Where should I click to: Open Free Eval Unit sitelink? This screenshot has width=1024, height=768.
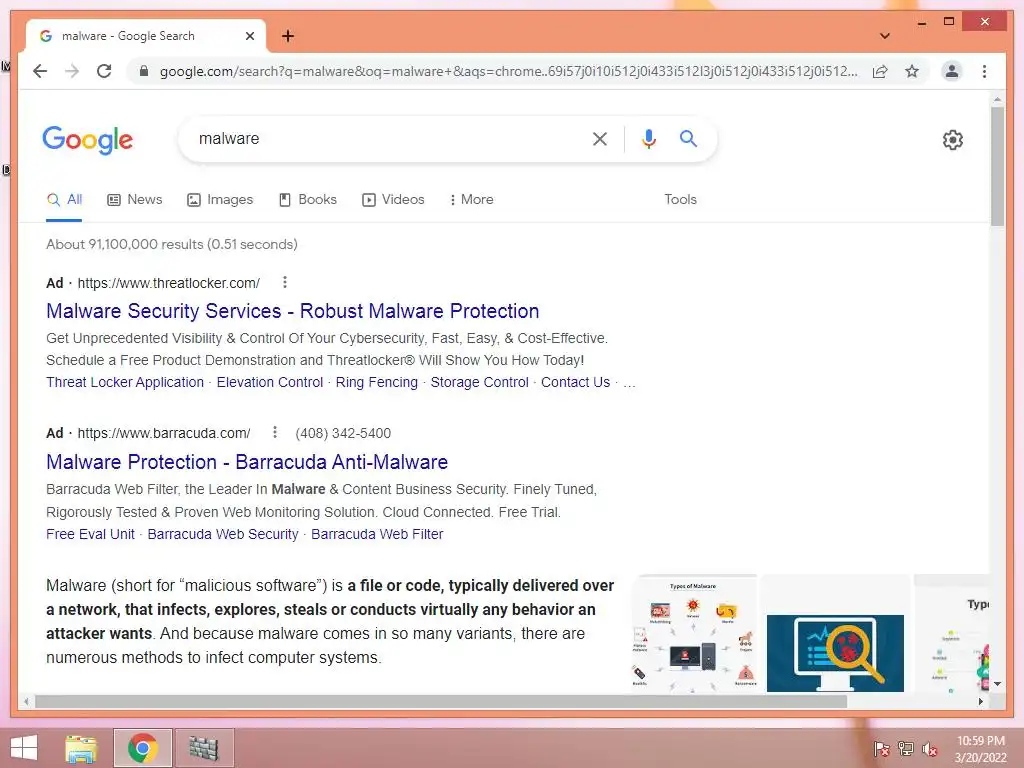tap(90, 534)
